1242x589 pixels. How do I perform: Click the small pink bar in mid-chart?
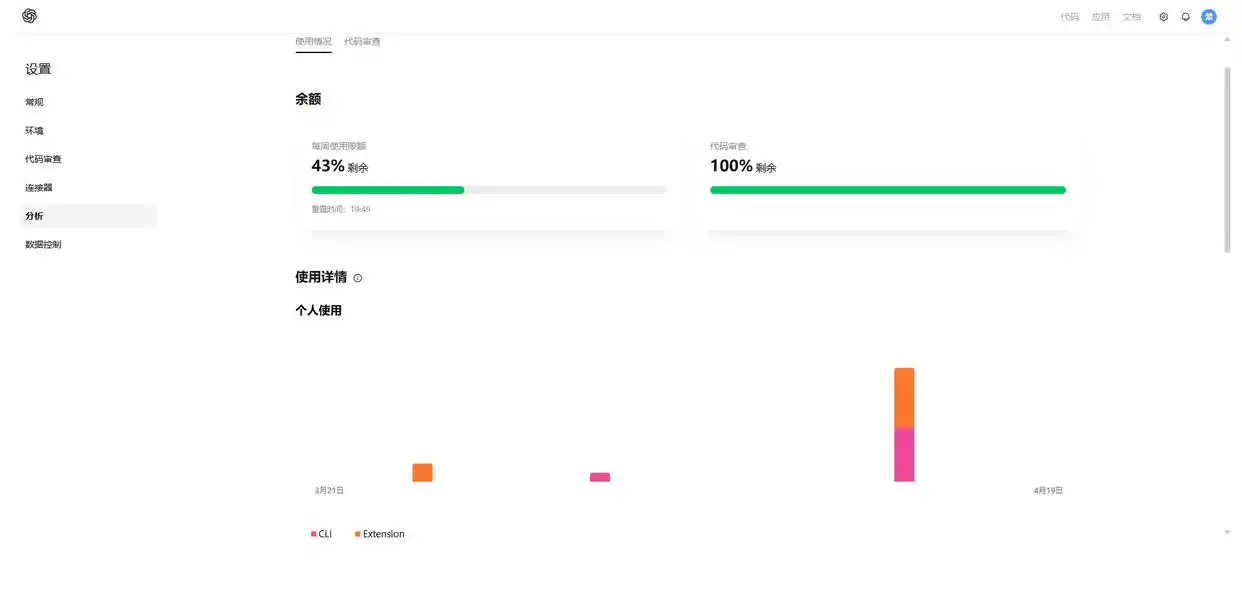[600, 477]
